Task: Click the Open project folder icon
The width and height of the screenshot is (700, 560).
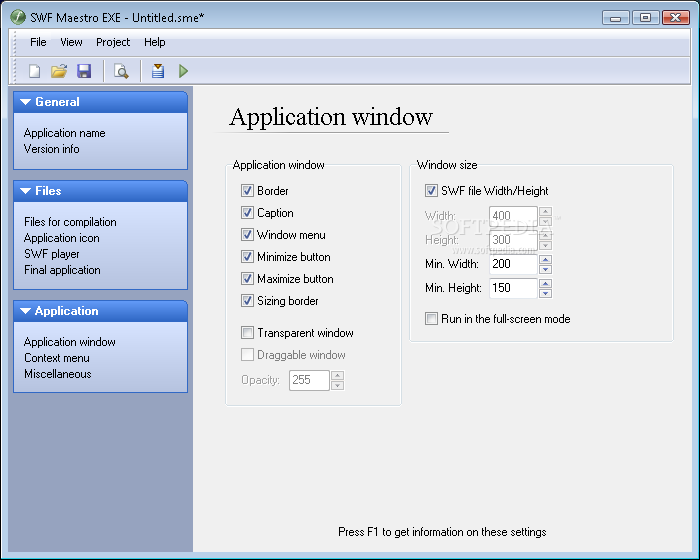Action: 59,71
